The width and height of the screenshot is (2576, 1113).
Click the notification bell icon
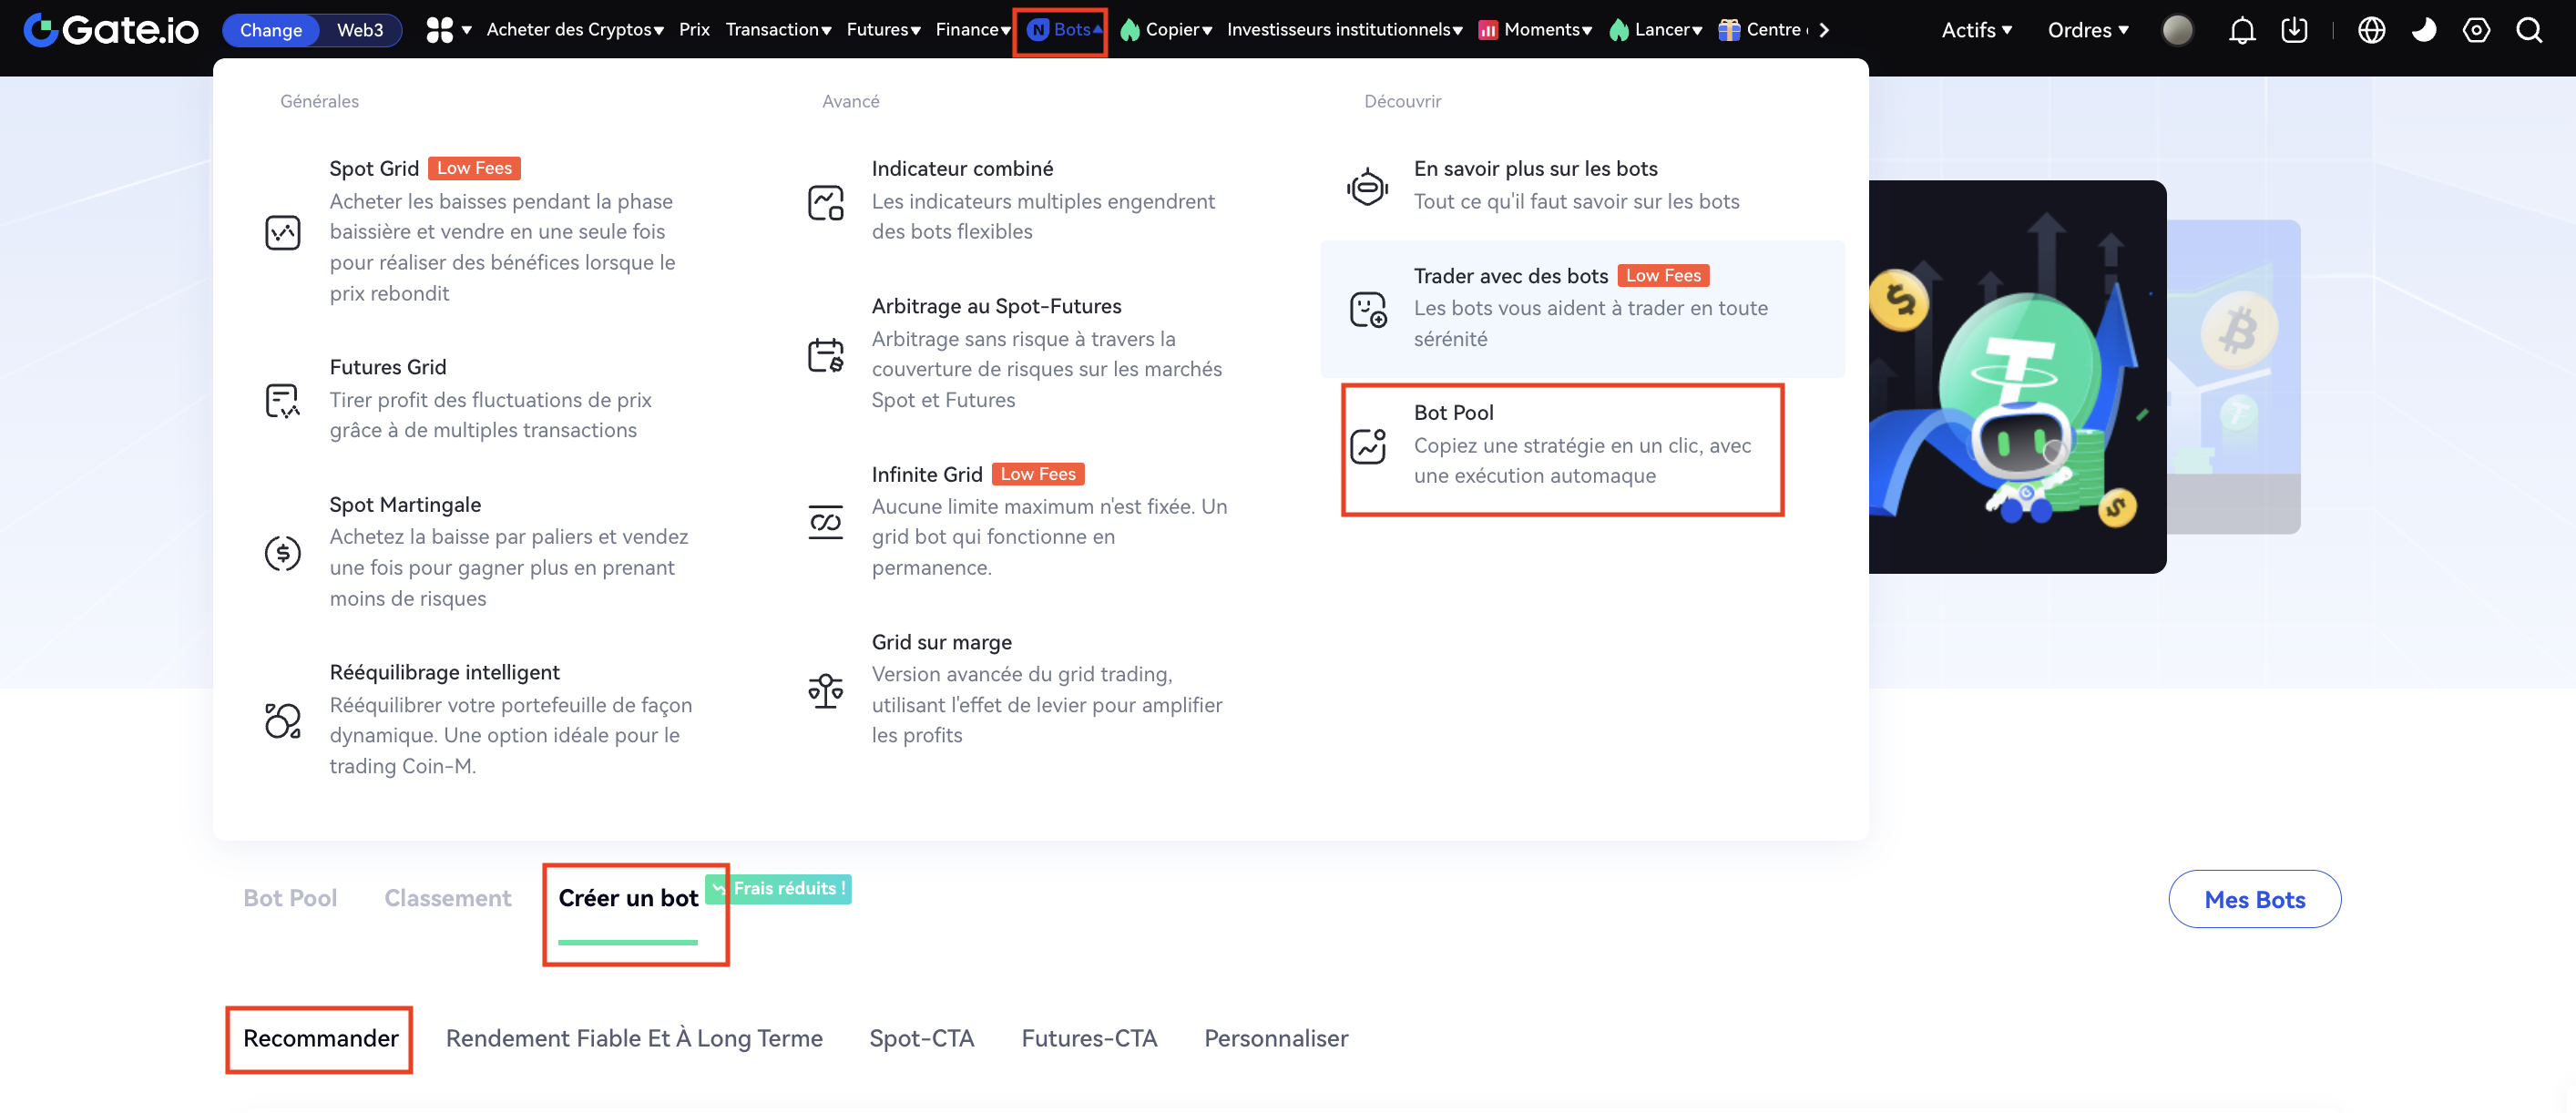tap(2241, 30)
